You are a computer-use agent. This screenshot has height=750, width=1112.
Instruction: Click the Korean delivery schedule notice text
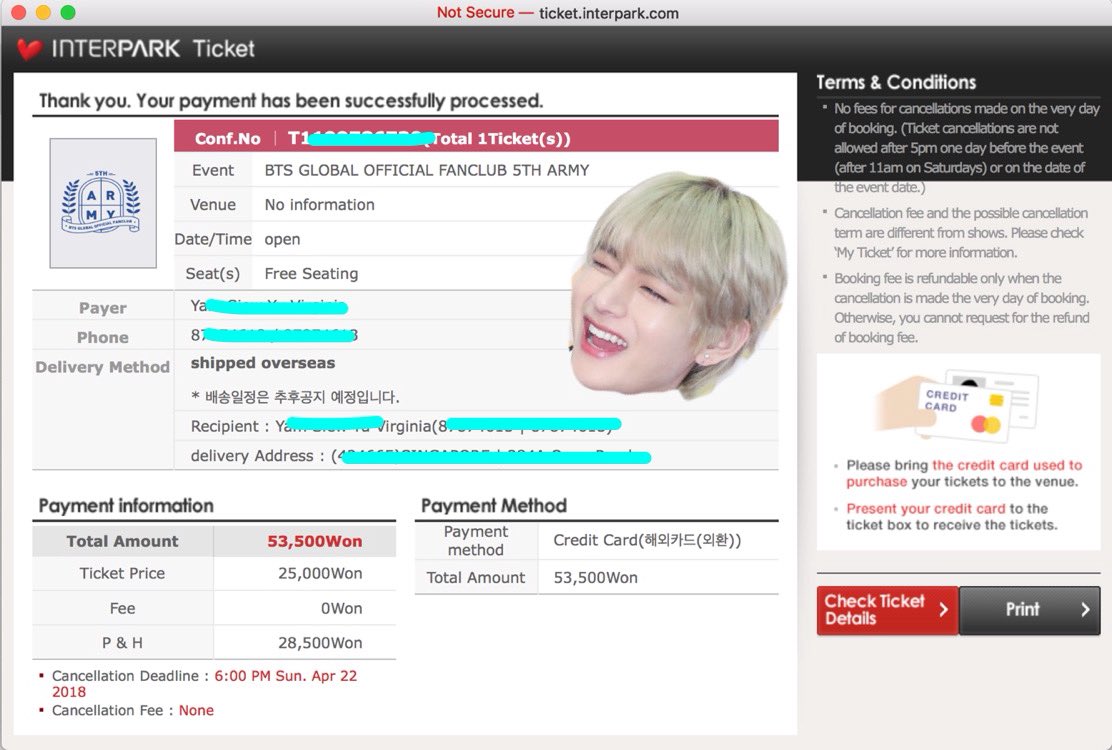[295, 397]
